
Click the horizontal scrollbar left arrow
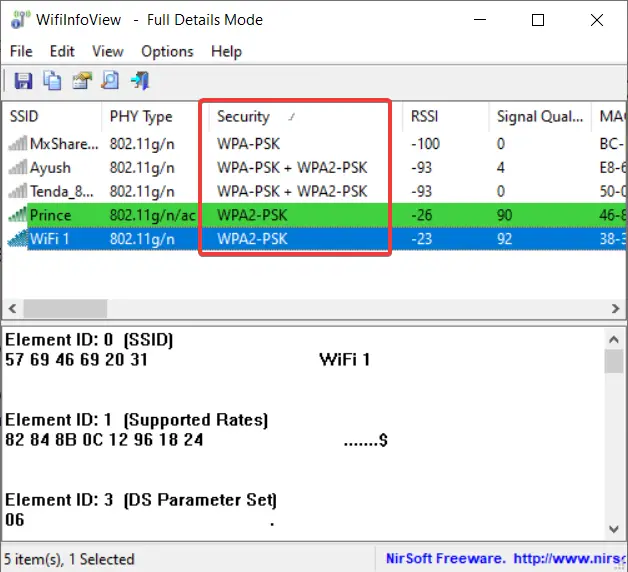(x=12, y=308)
